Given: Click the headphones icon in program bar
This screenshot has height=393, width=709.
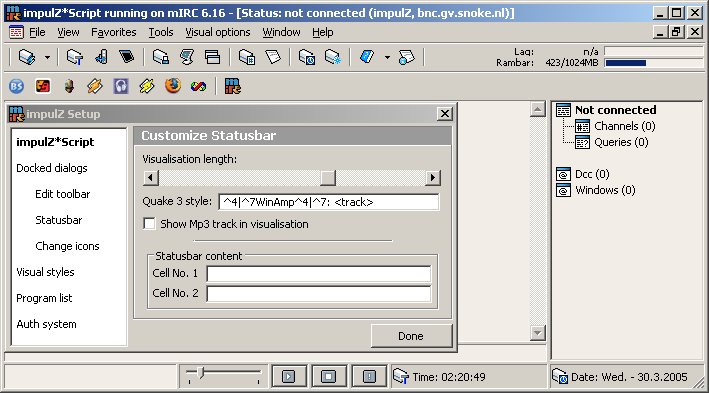Looking at the screenshot, I should 121,86.
